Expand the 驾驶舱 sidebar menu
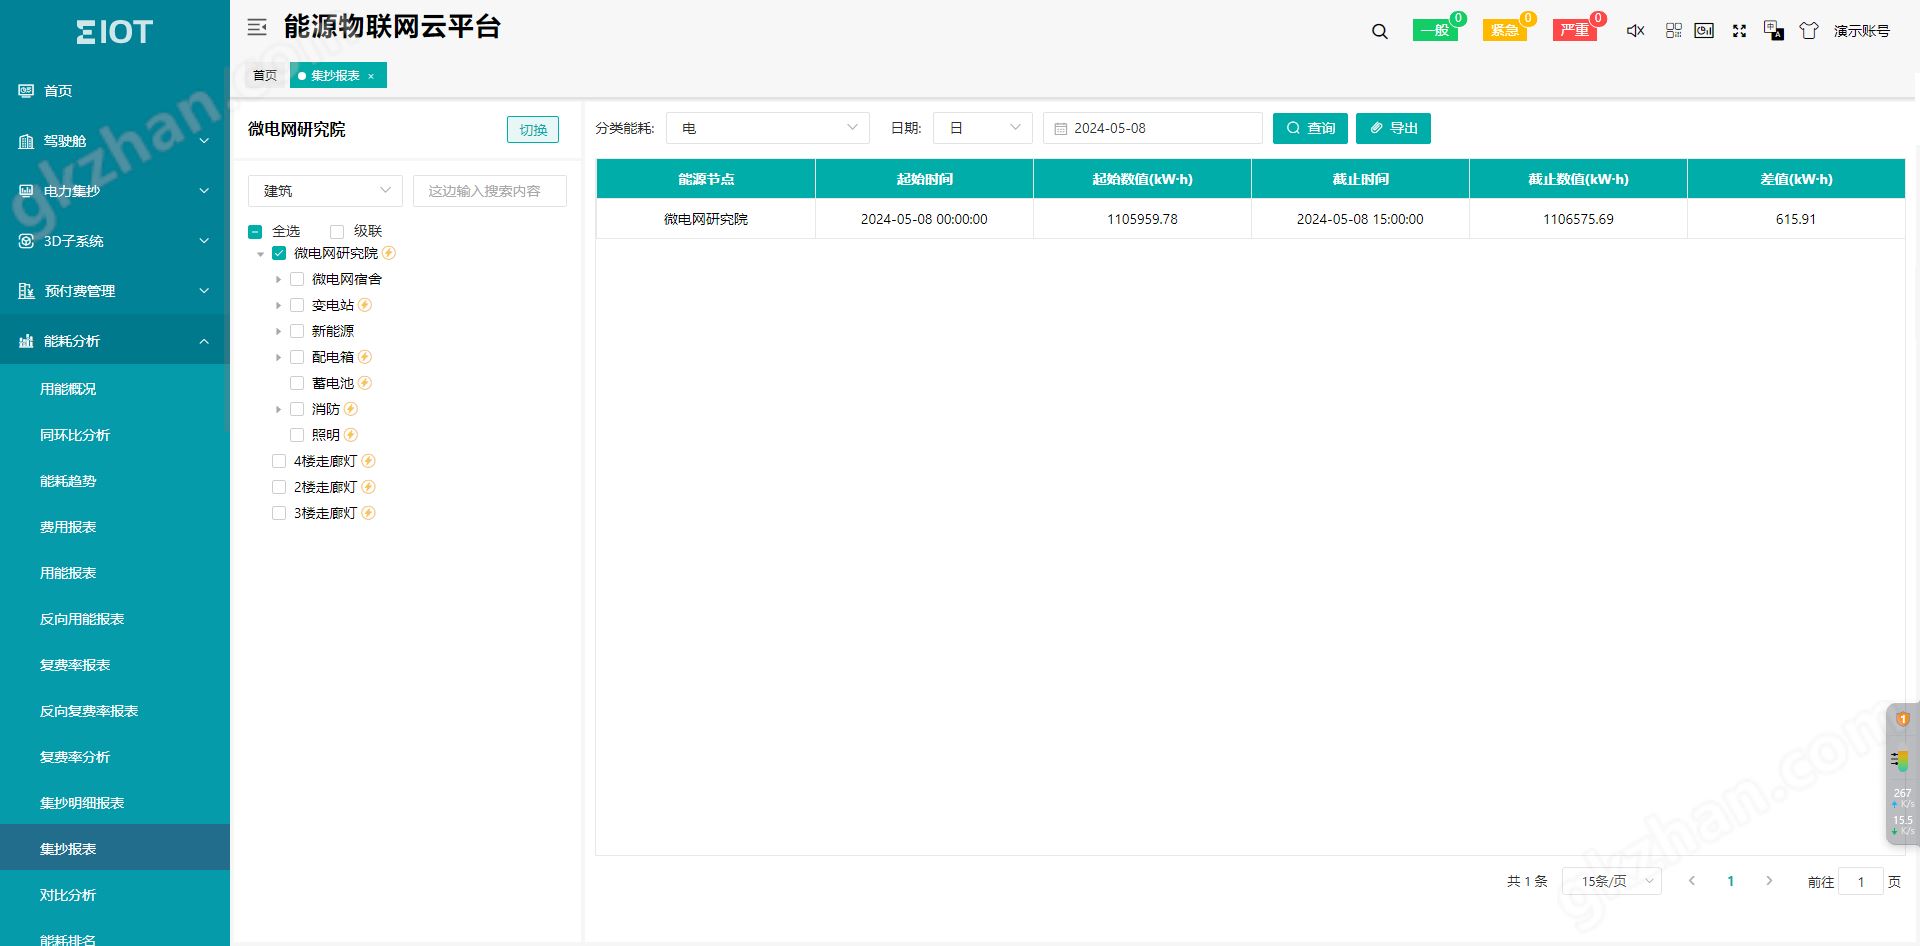The width and height of the screenshot is (1920, 946). coord(115,141)
